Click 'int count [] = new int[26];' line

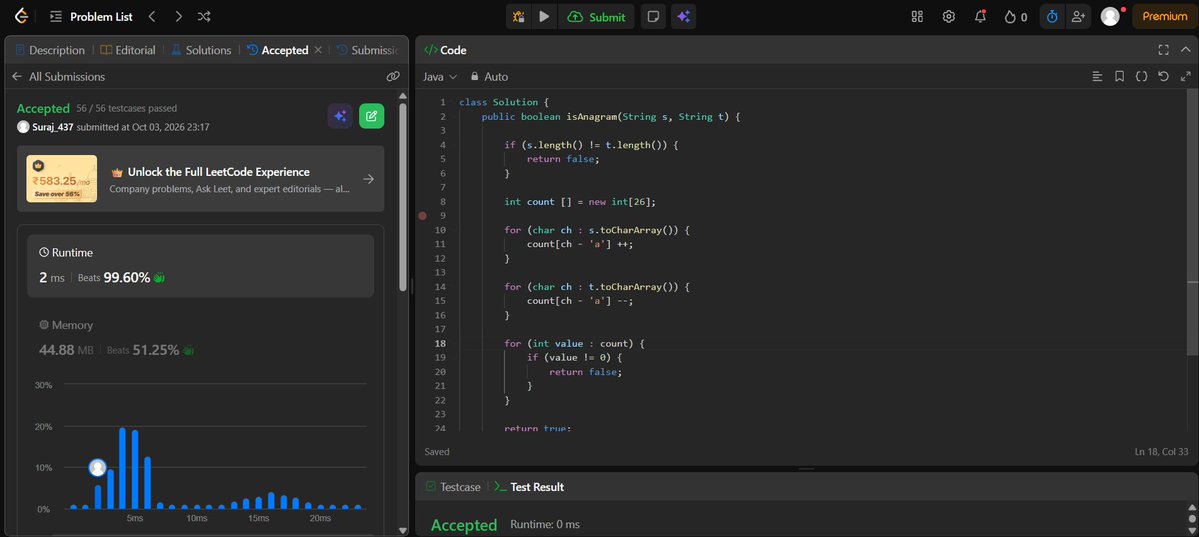[x=580, y=202]
